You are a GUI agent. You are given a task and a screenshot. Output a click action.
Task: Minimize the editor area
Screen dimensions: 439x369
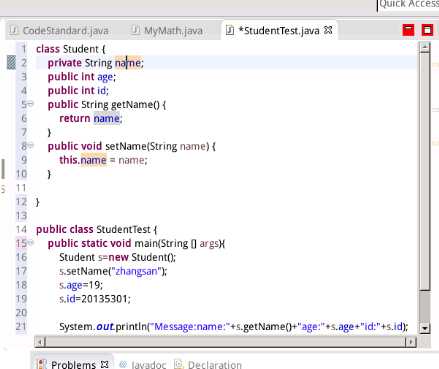tap(408, 30)
